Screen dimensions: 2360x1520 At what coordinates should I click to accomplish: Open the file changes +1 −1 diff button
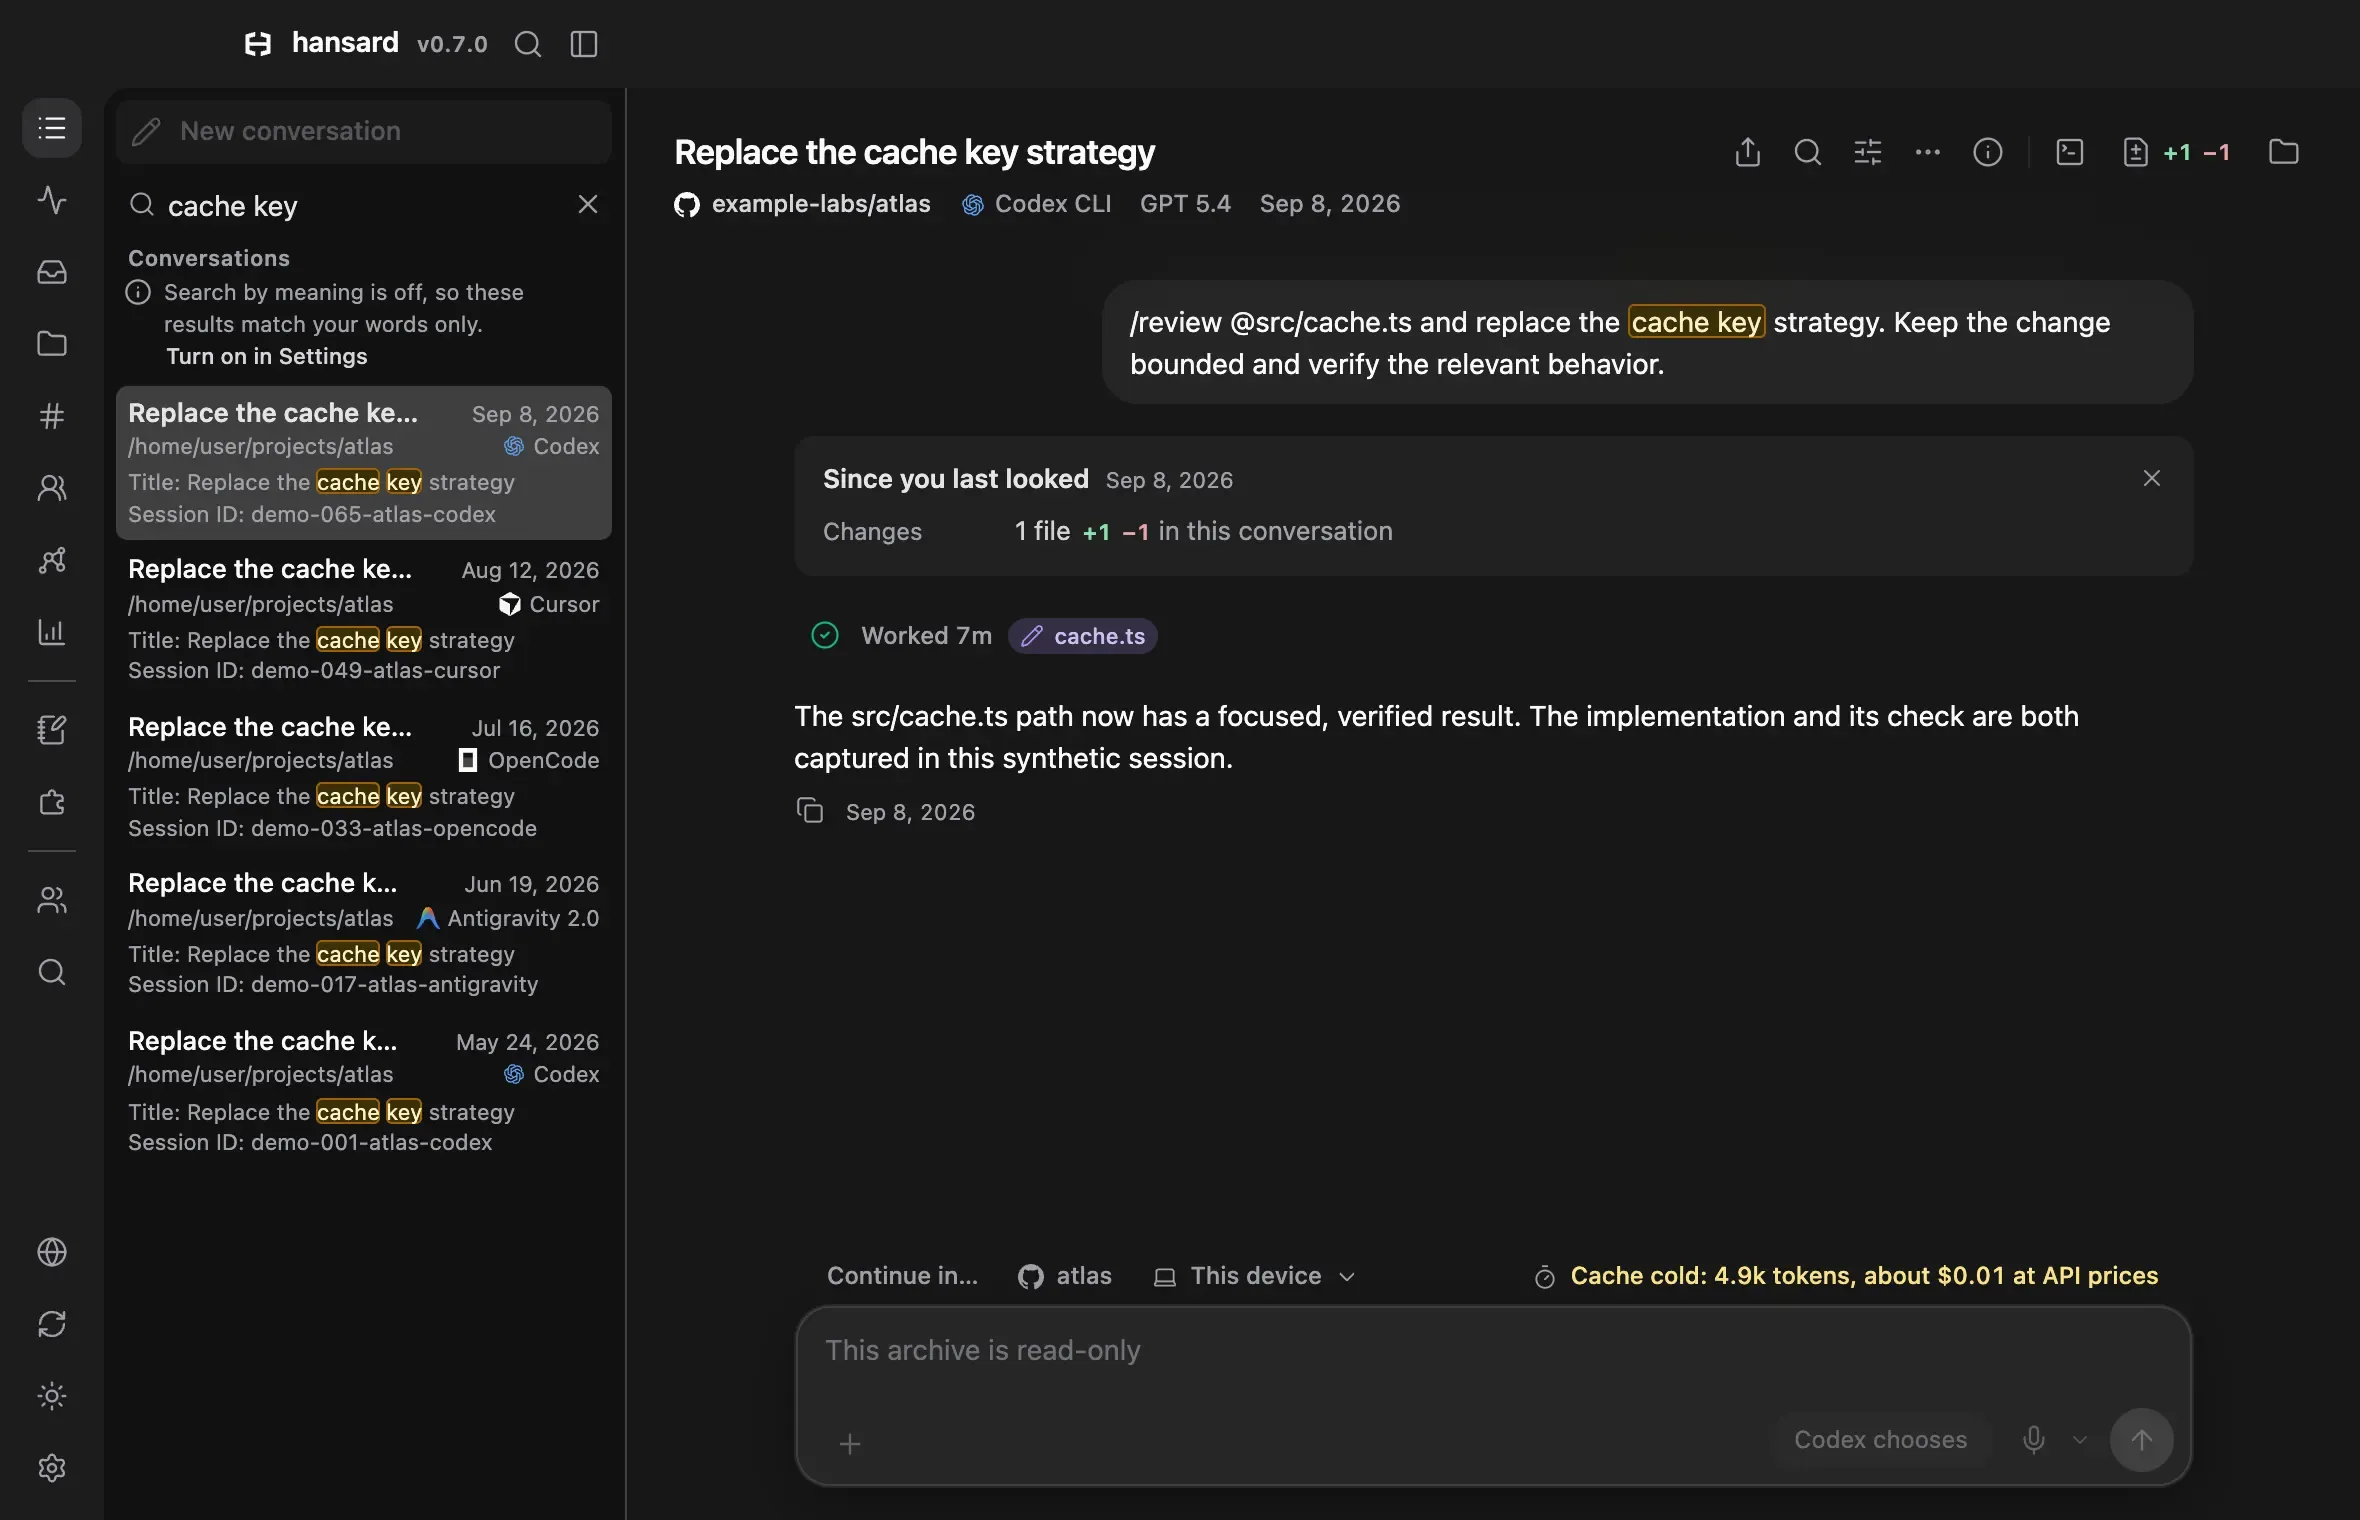tap(2177, 152)
